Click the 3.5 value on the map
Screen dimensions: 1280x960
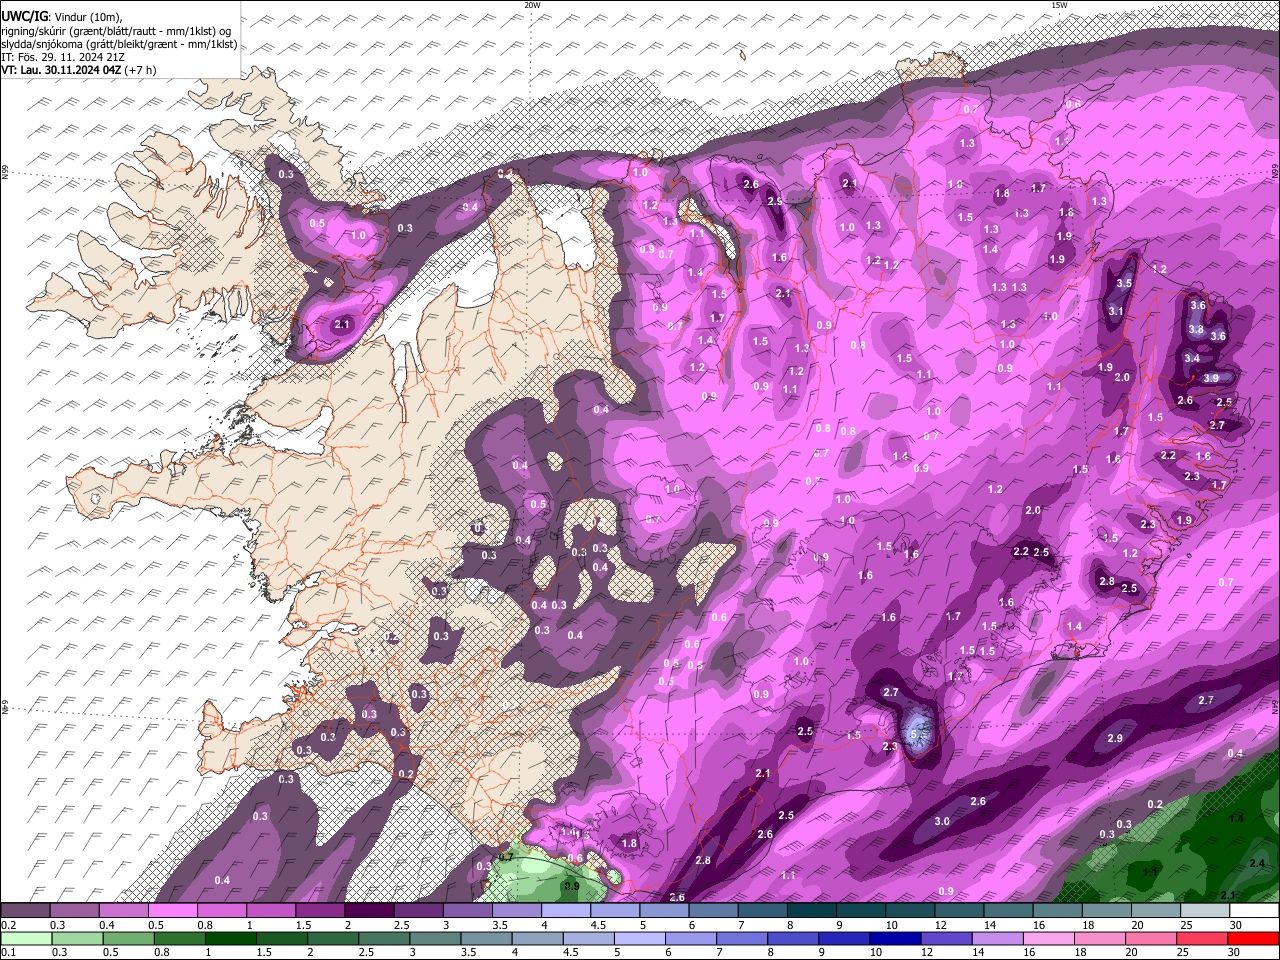[1124, 283]
